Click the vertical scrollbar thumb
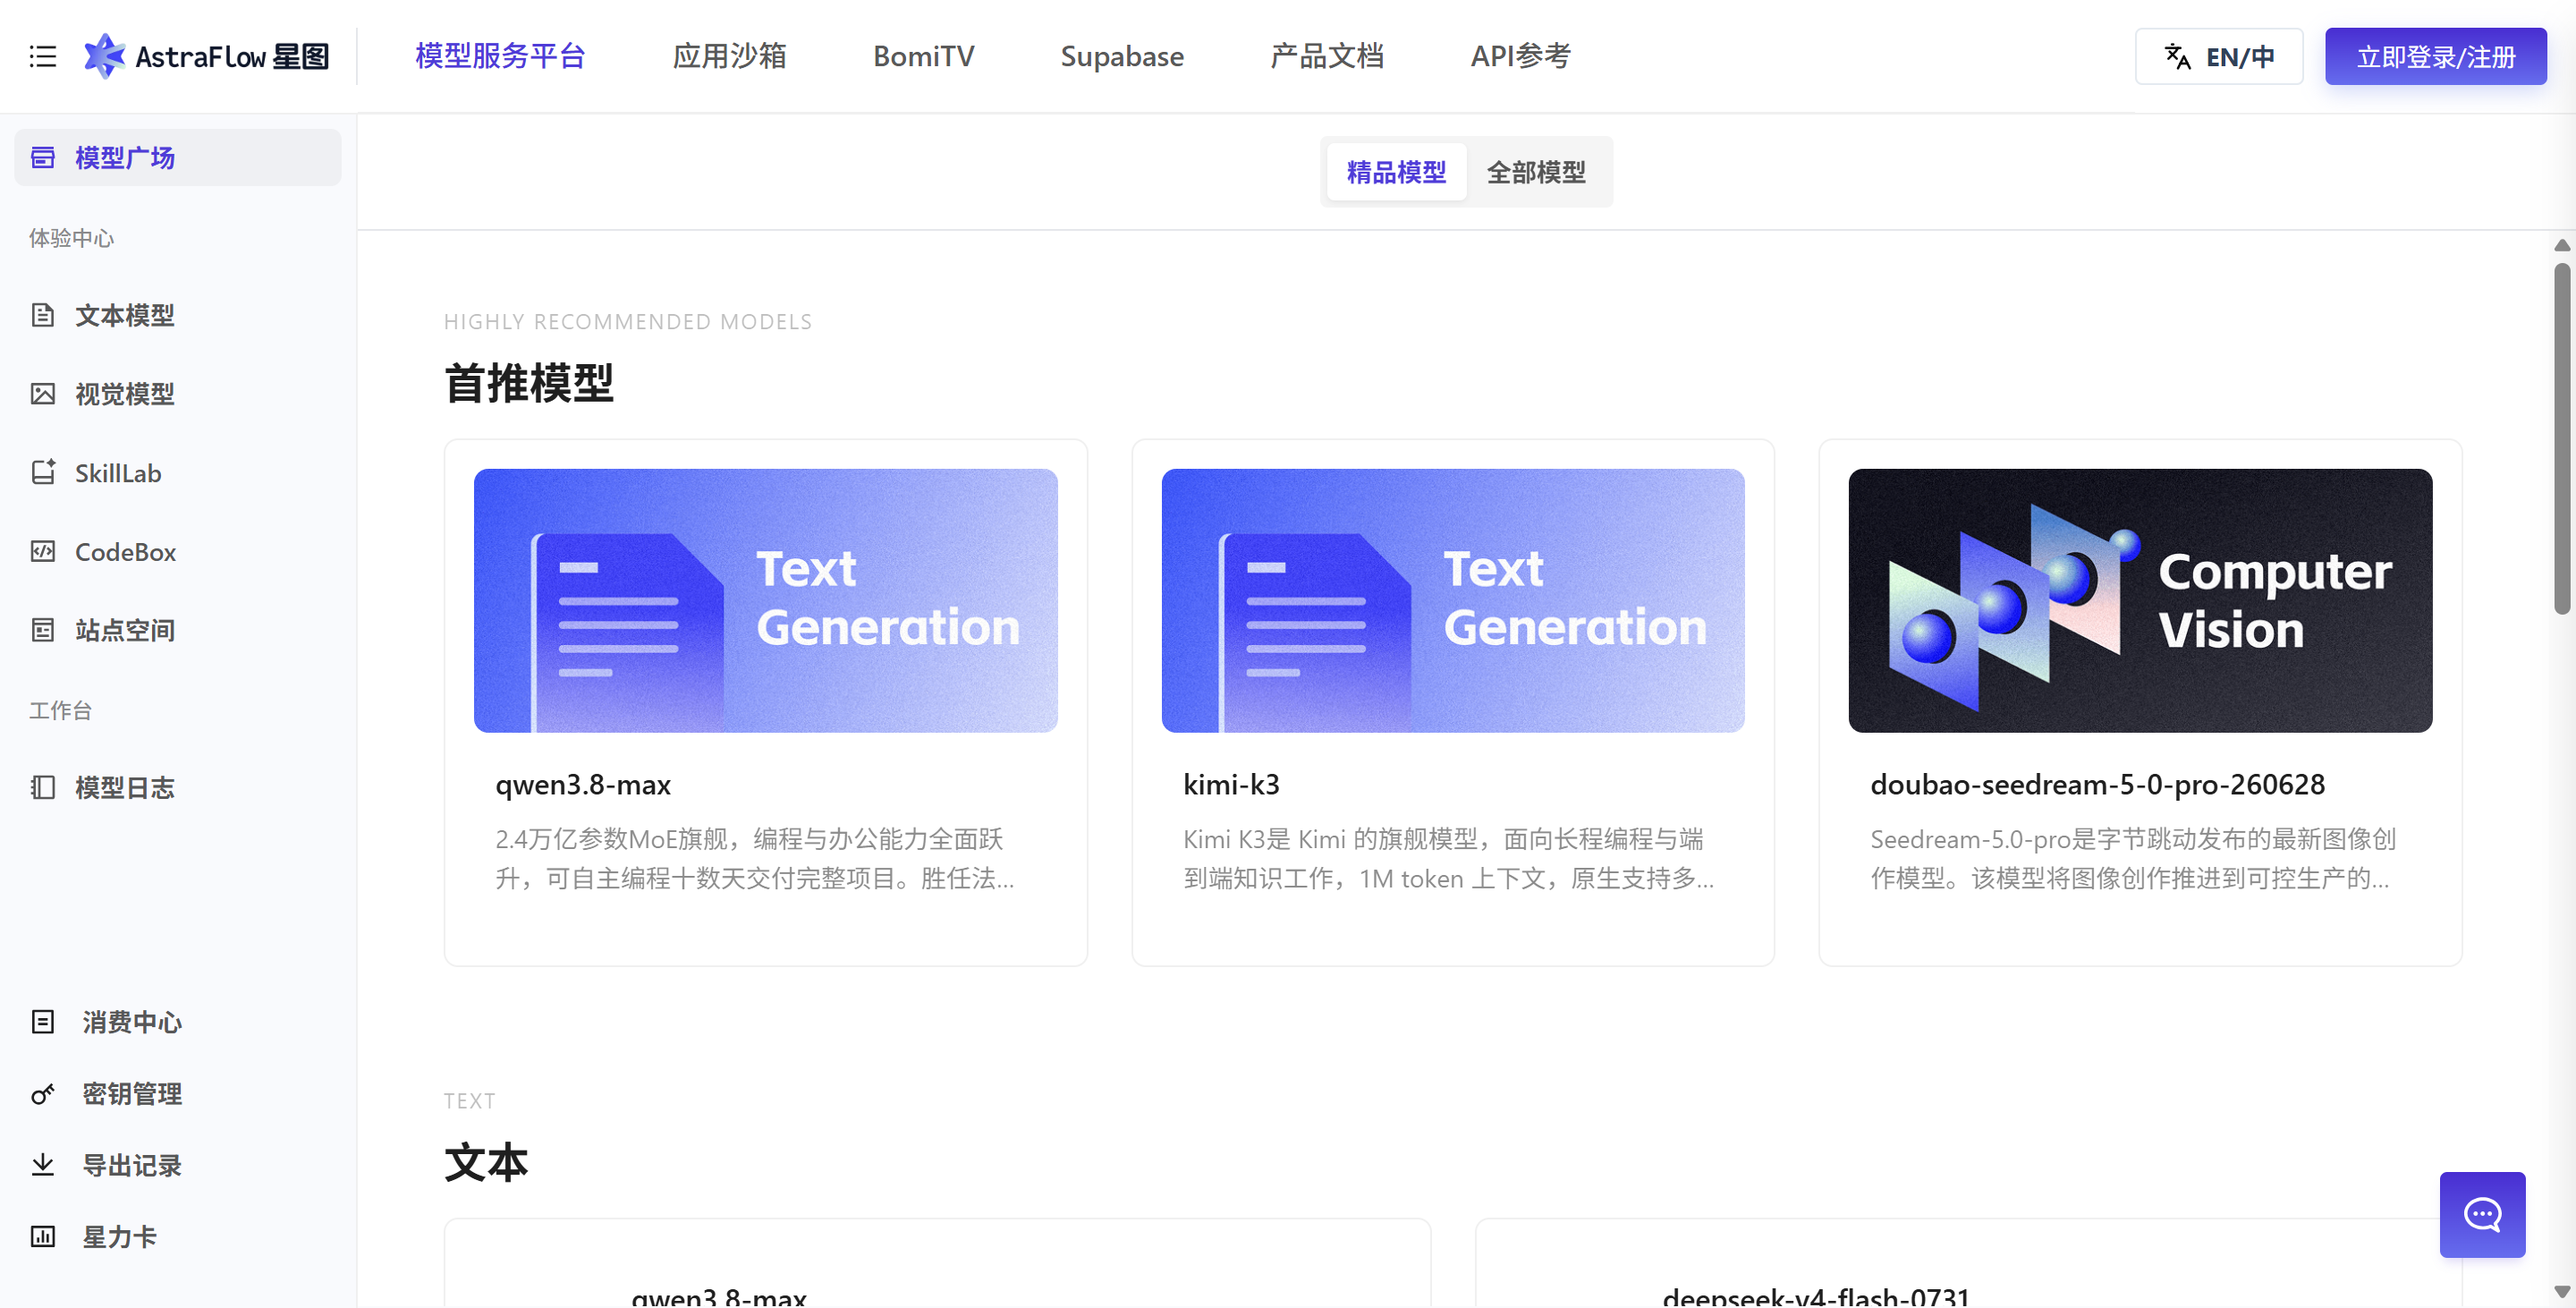The image size is (2576, 1308). point(2561,438)
